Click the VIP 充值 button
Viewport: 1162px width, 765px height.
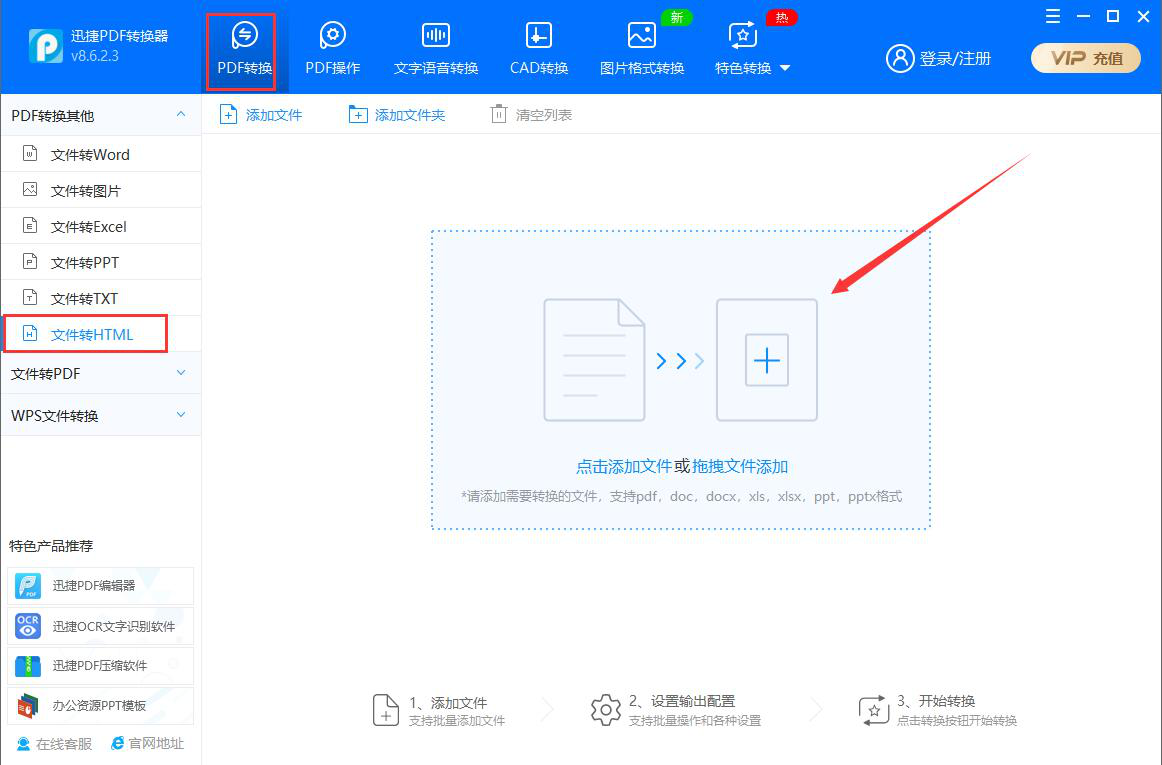(x=1086, y=58)
